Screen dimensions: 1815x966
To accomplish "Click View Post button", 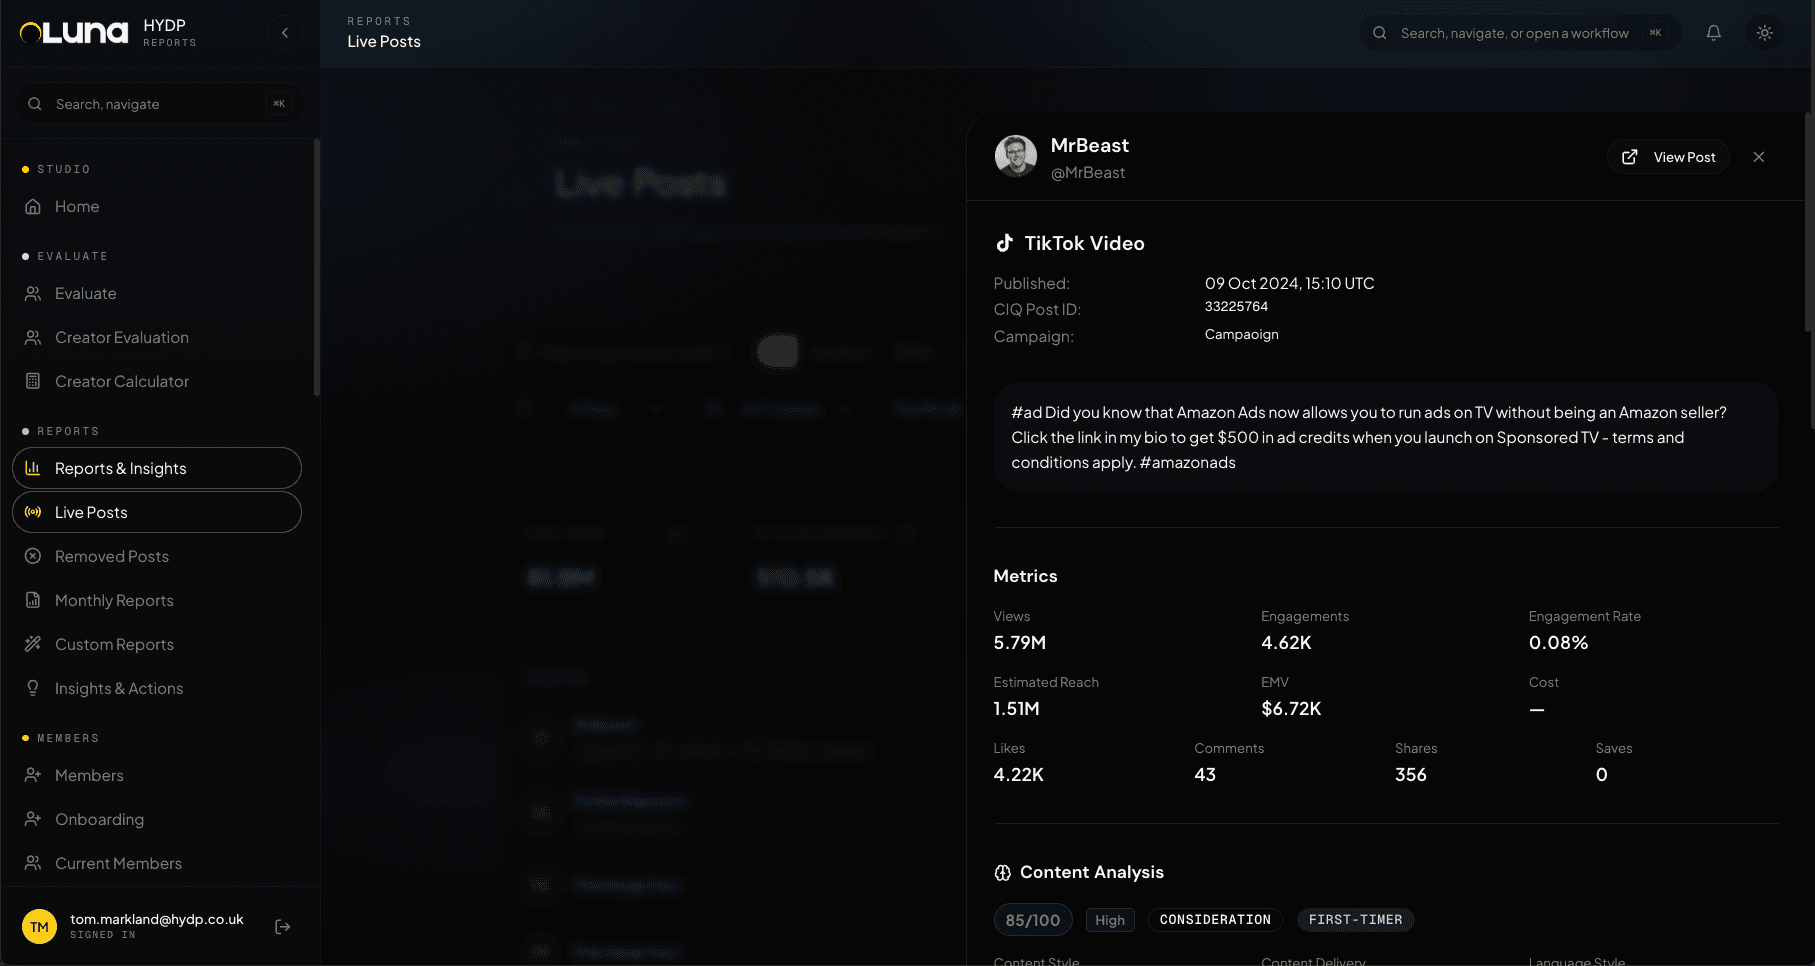I will pos(1669,157).
